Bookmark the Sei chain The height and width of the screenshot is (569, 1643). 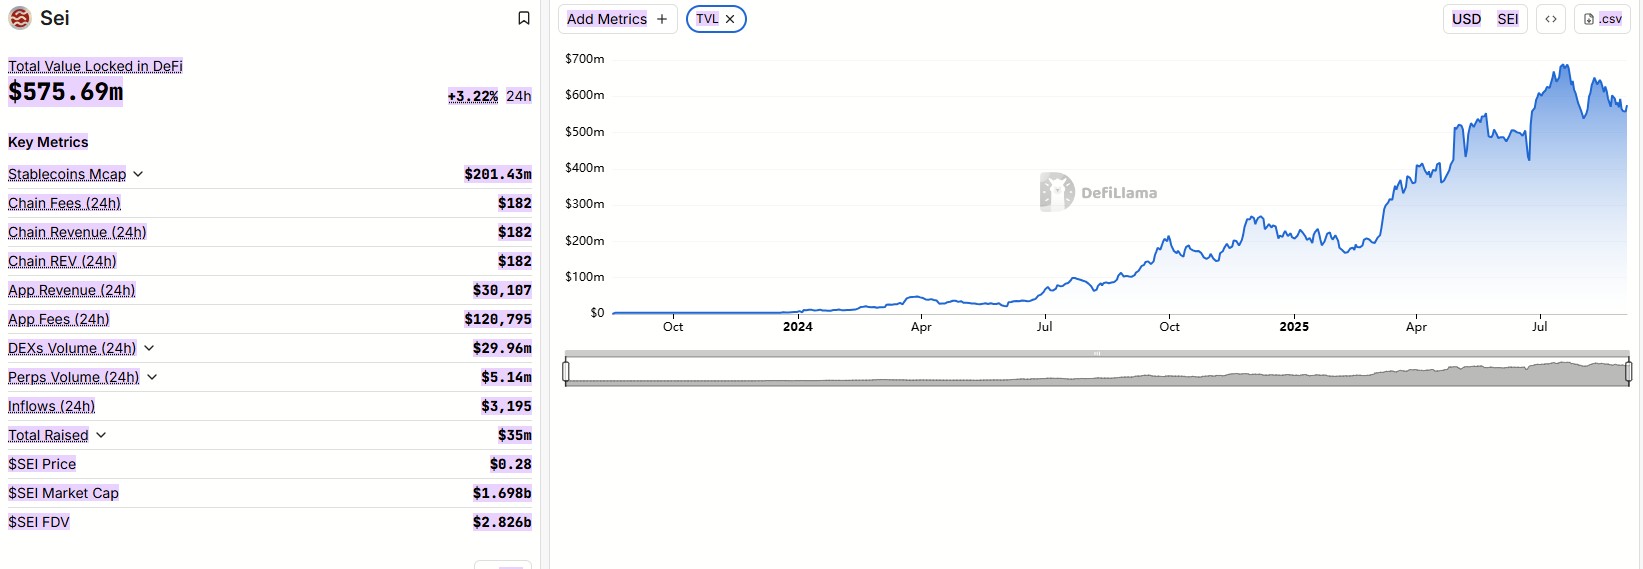coord(523,18)
